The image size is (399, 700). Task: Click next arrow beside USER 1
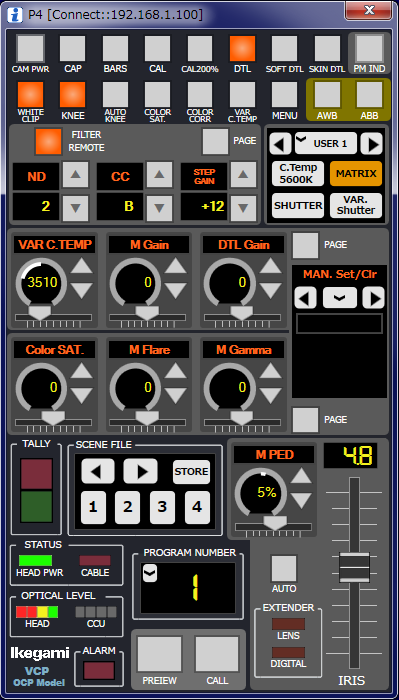click(x=371, y=143)
